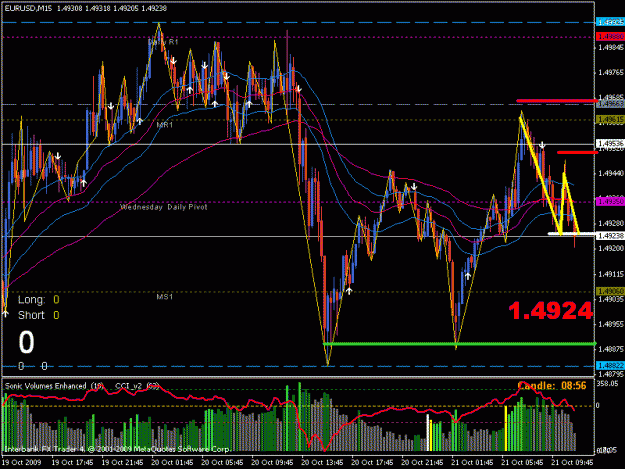Click the 1.49200 price axis value
This screenshot has height=469, width=625.
pos(611,248)
